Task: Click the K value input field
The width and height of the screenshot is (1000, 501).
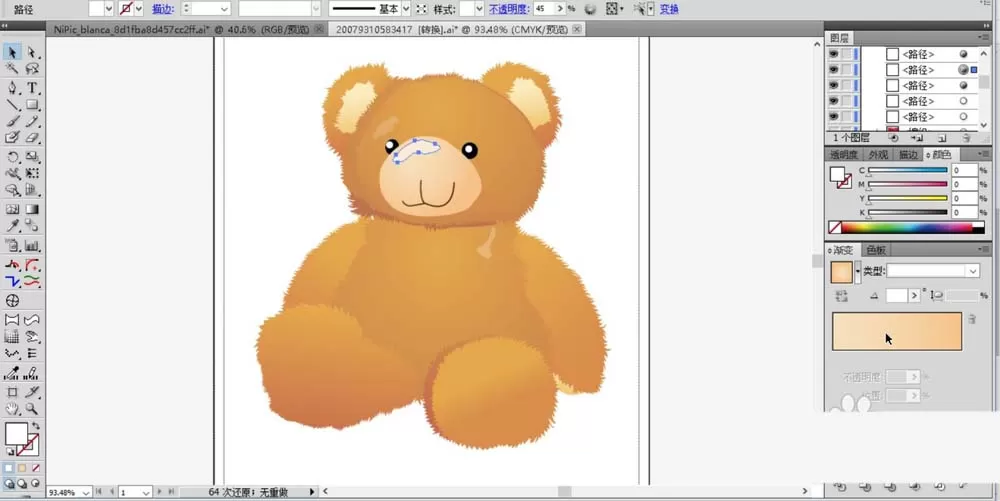Action: (x=964, y=213)
